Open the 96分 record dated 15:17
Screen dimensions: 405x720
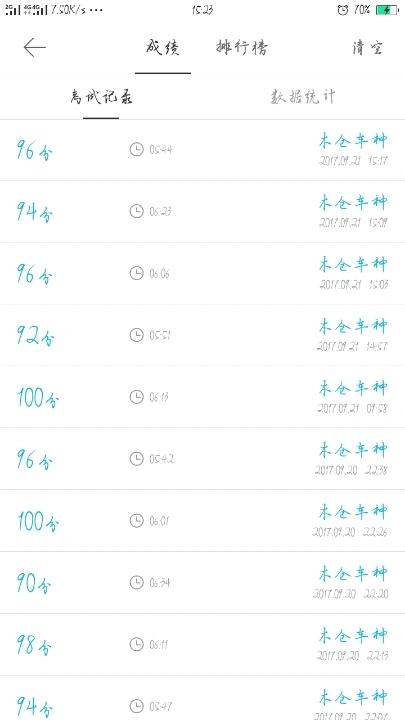coord(202,150)
